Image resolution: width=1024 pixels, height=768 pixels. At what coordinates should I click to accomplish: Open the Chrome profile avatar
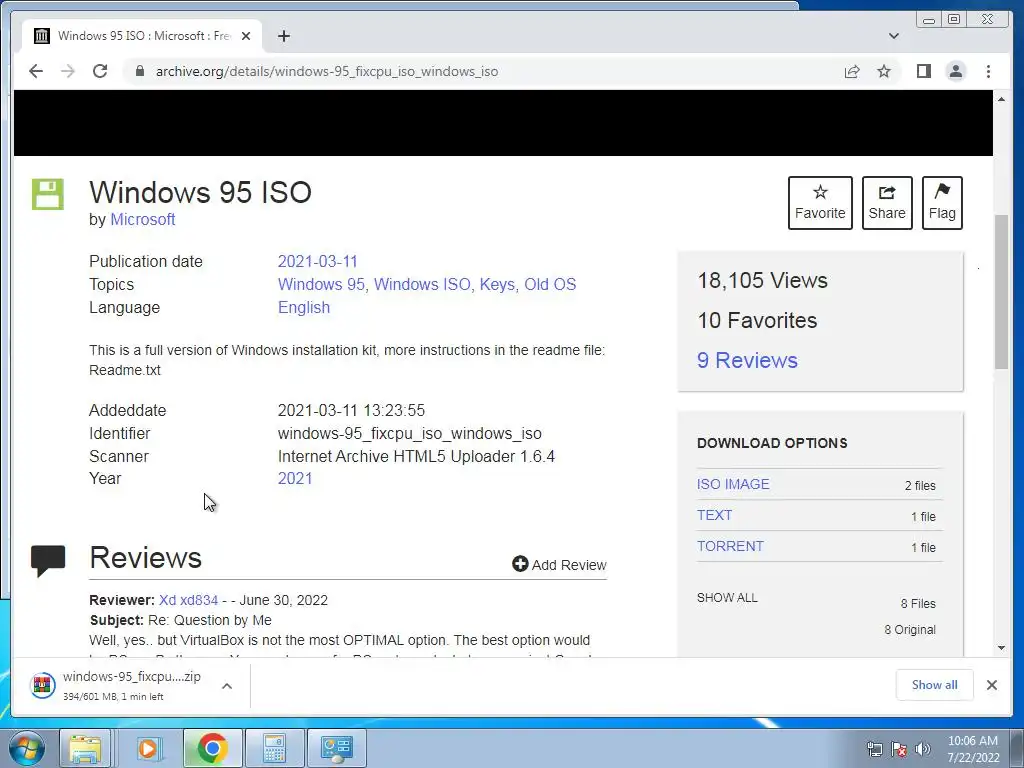(x=955, y=71)
